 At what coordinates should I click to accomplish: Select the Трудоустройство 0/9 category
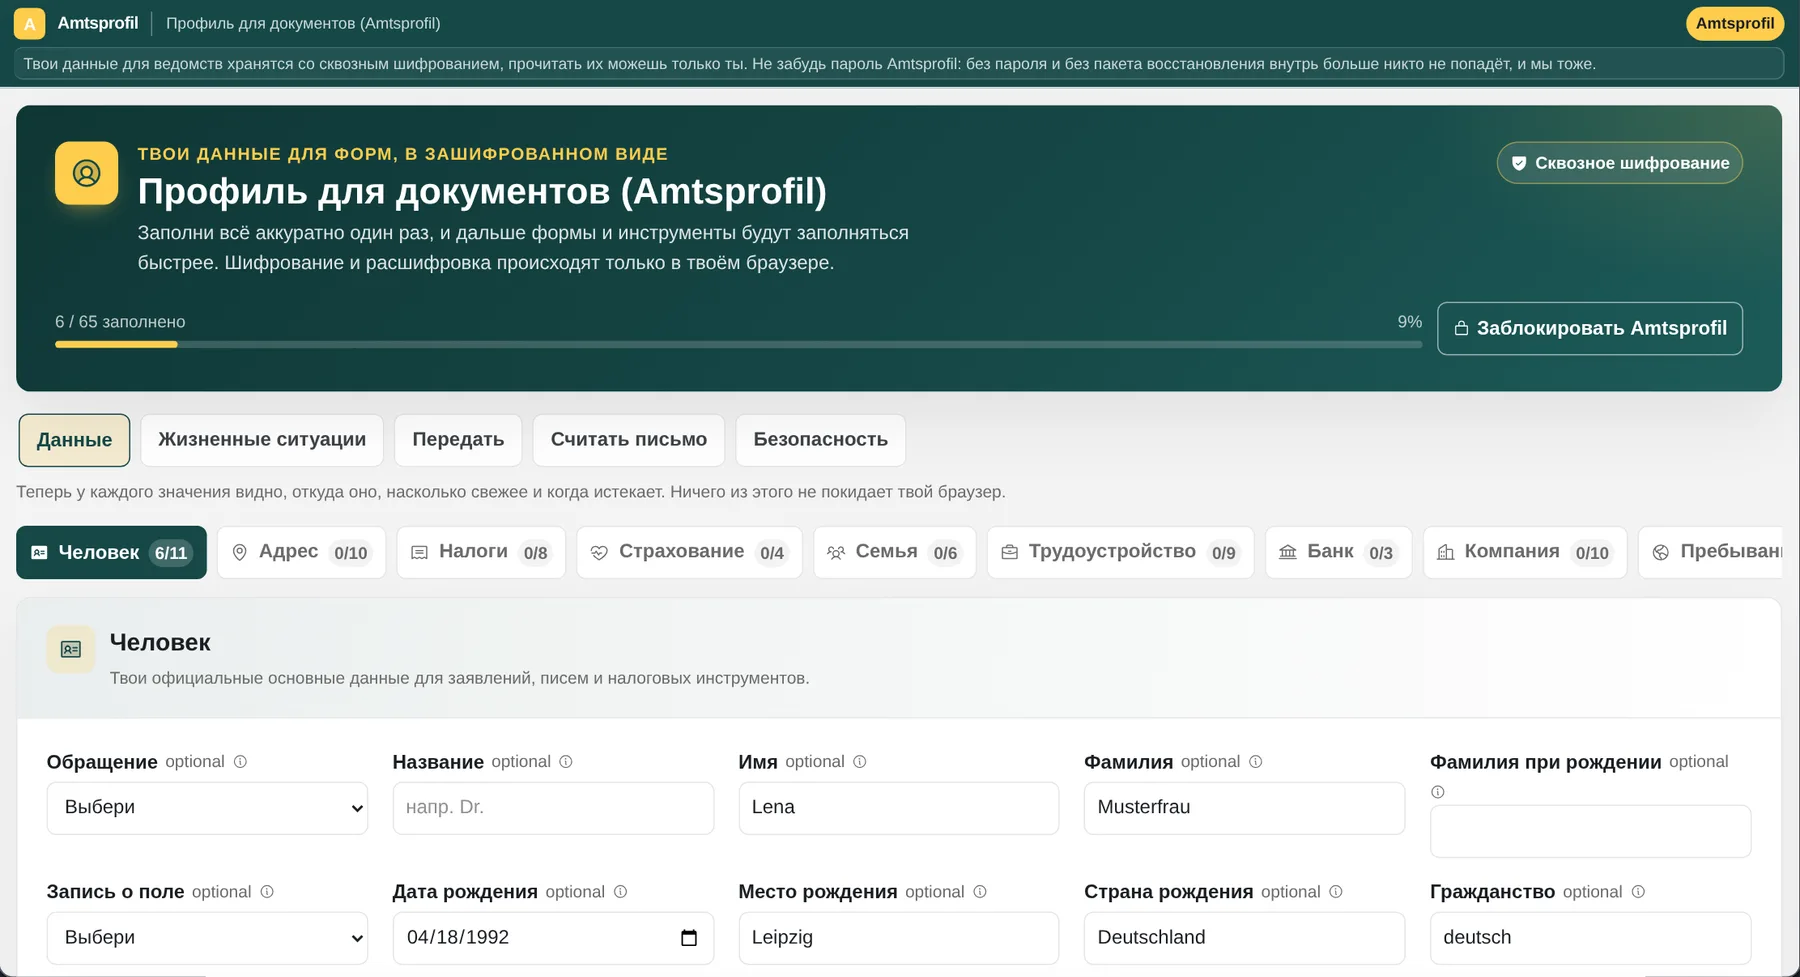(1121, 552)
